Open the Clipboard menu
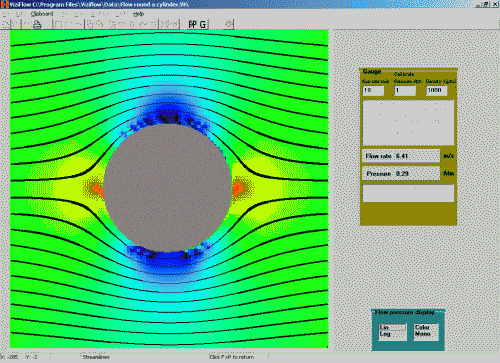Screen dimensions: 500x363 point(42,14)
